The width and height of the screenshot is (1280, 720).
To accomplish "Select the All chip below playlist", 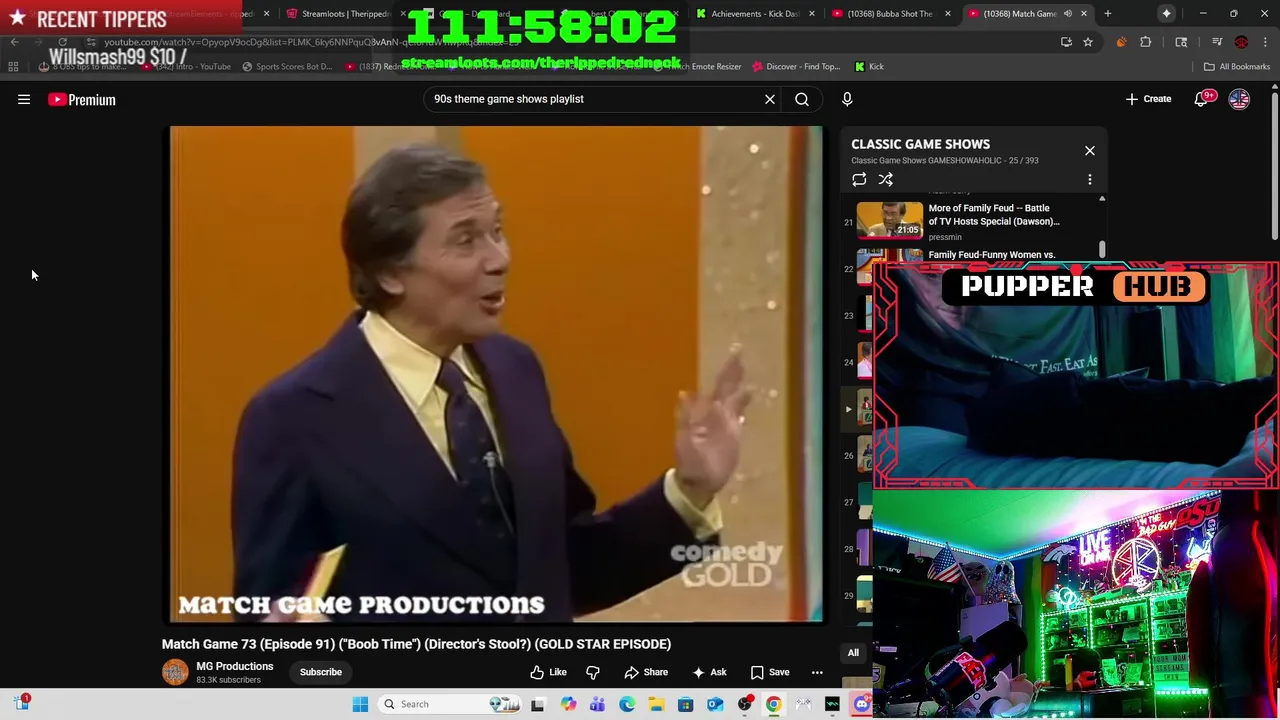I will click(853, 653).
